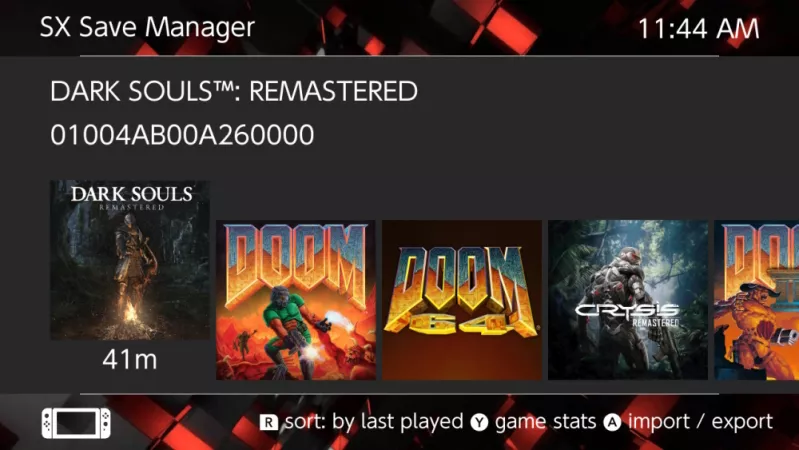Choose the DOOM 64 game tile
Screen dimensions: 799x450
[462, 300]
